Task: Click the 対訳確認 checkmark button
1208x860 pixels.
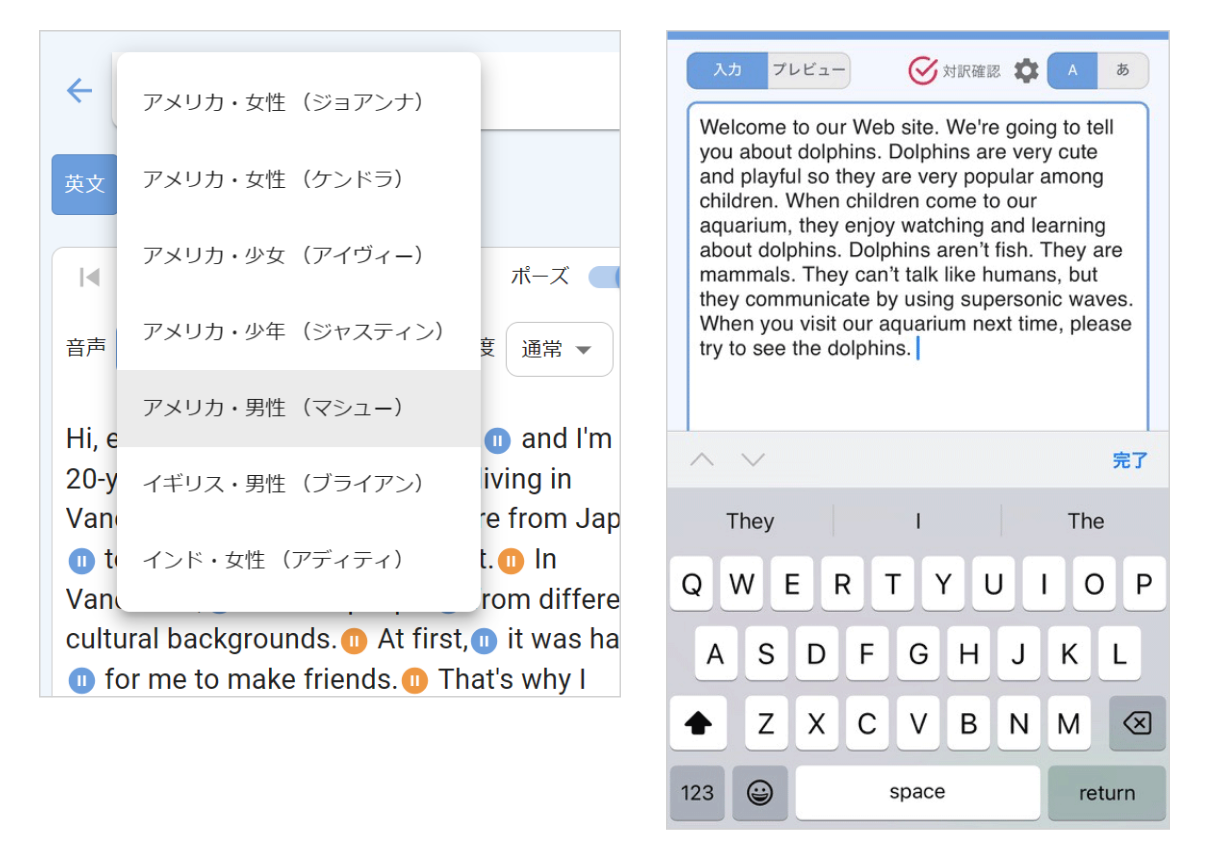Action: (x=953, y=71)
